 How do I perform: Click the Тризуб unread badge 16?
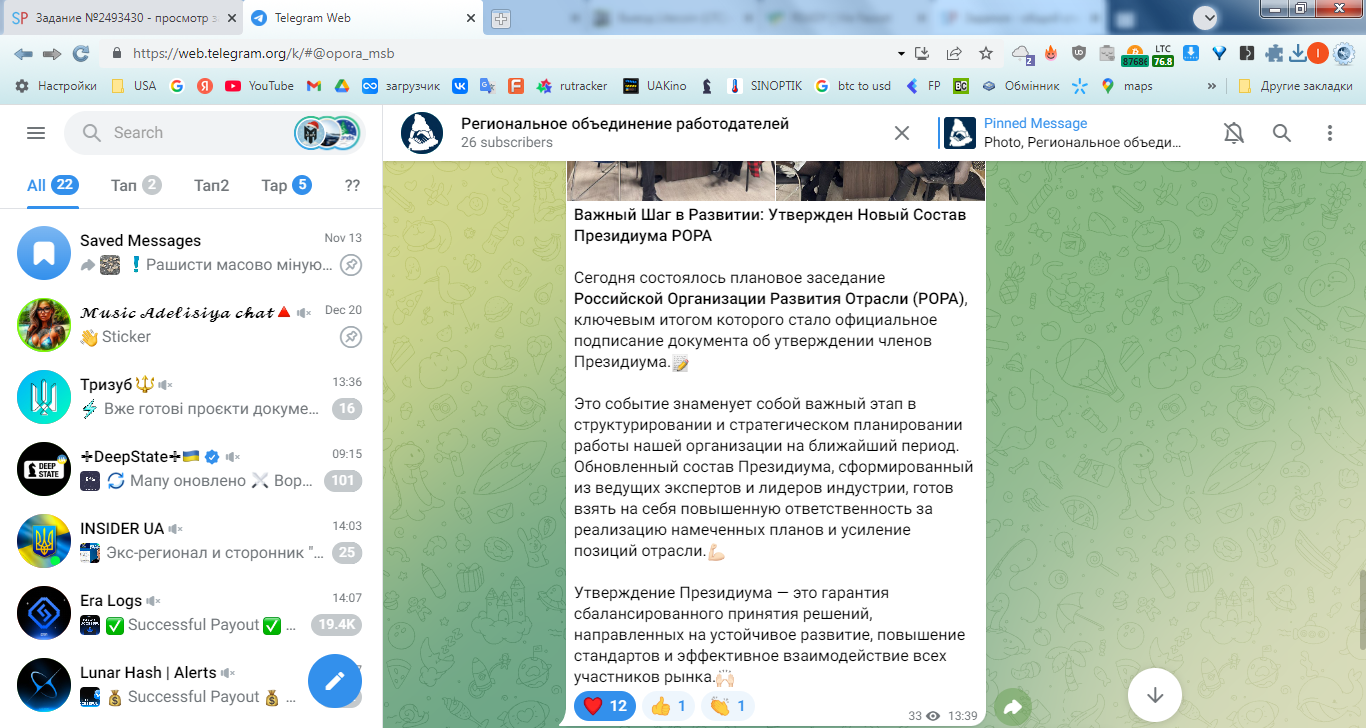[x=346, y=409]
